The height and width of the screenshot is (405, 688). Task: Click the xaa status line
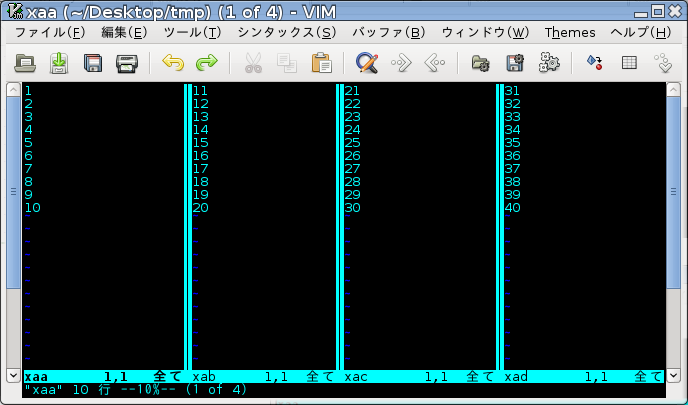click(x=103, y=376)
